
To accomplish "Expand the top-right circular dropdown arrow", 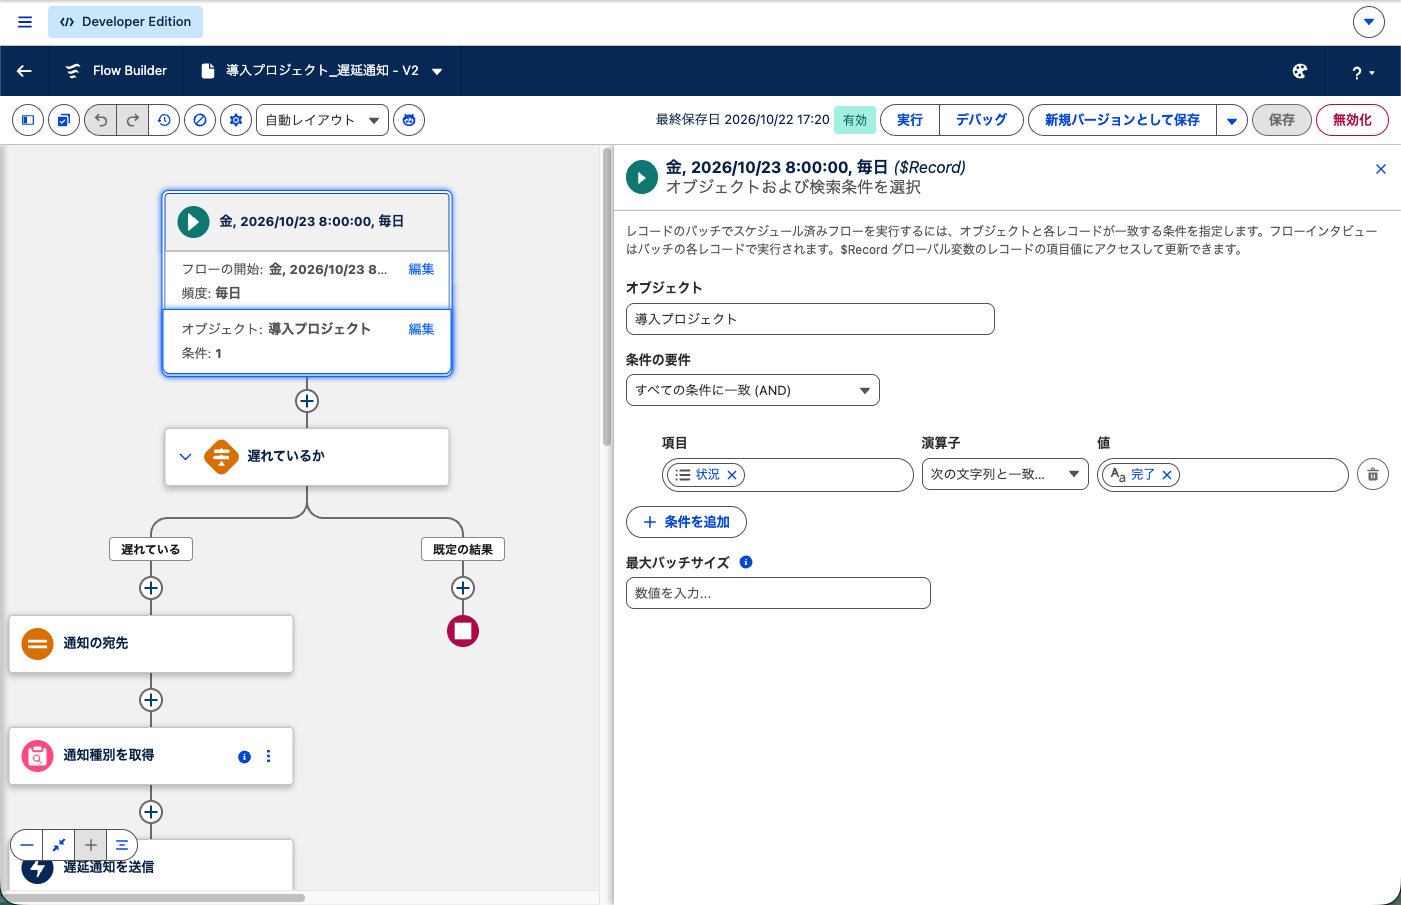I will coord(1369,21).
